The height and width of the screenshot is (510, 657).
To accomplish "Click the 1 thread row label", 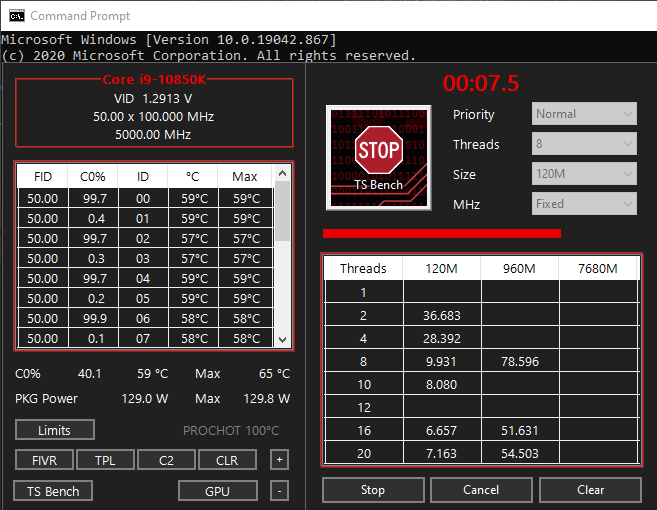I will [x=364, y=293].
